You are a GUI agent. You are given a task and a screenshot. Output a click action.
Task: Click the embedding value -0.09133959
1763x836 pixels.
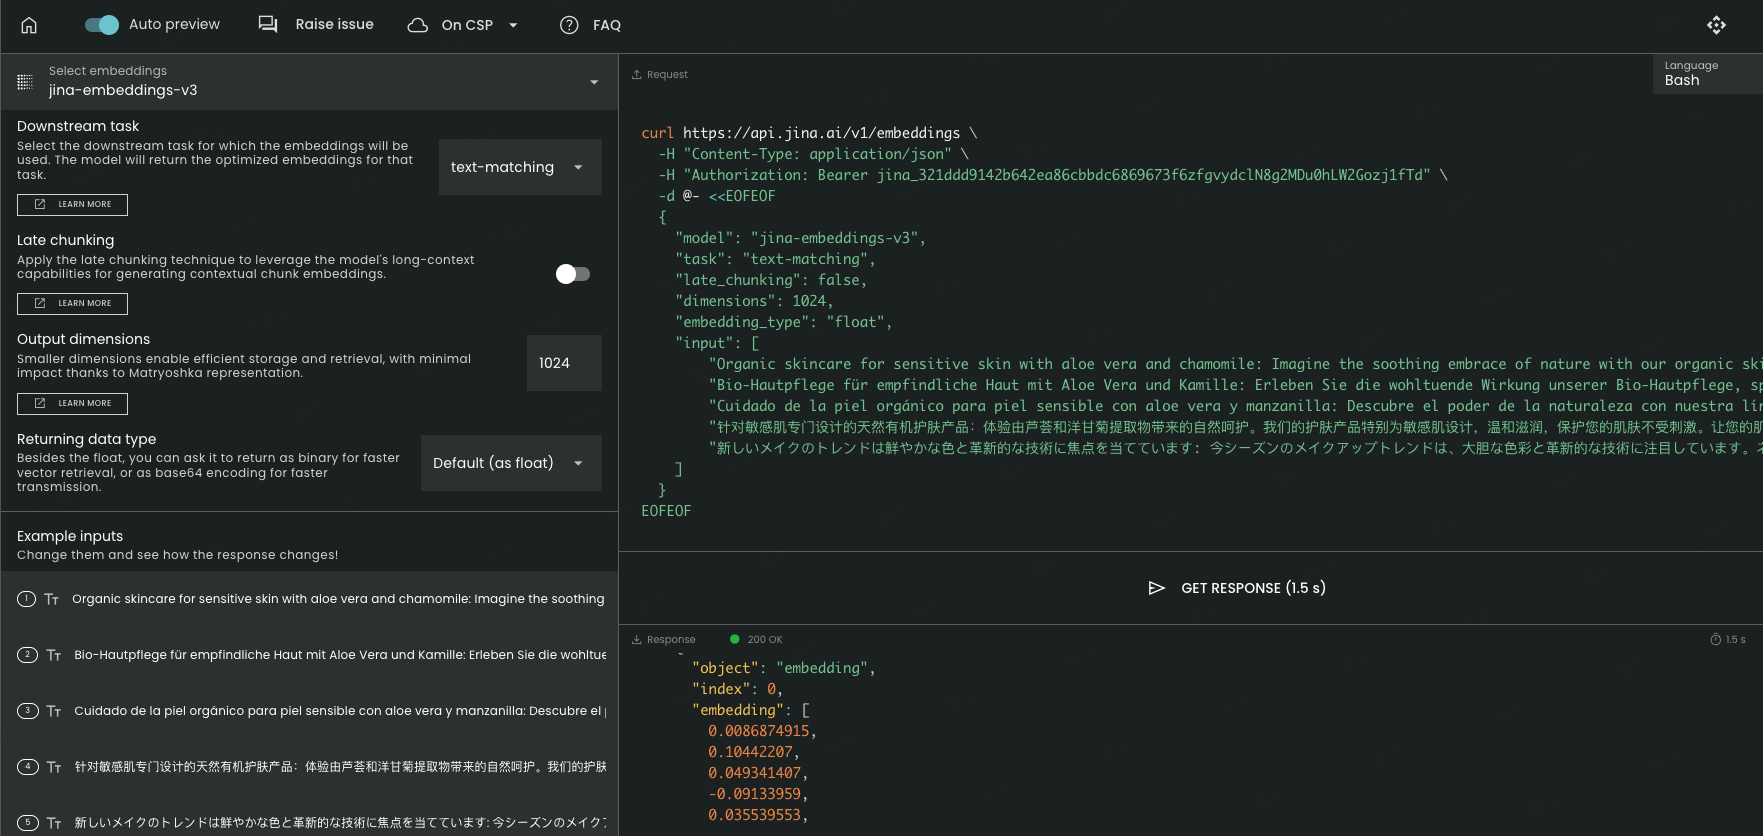pos(754,794)
